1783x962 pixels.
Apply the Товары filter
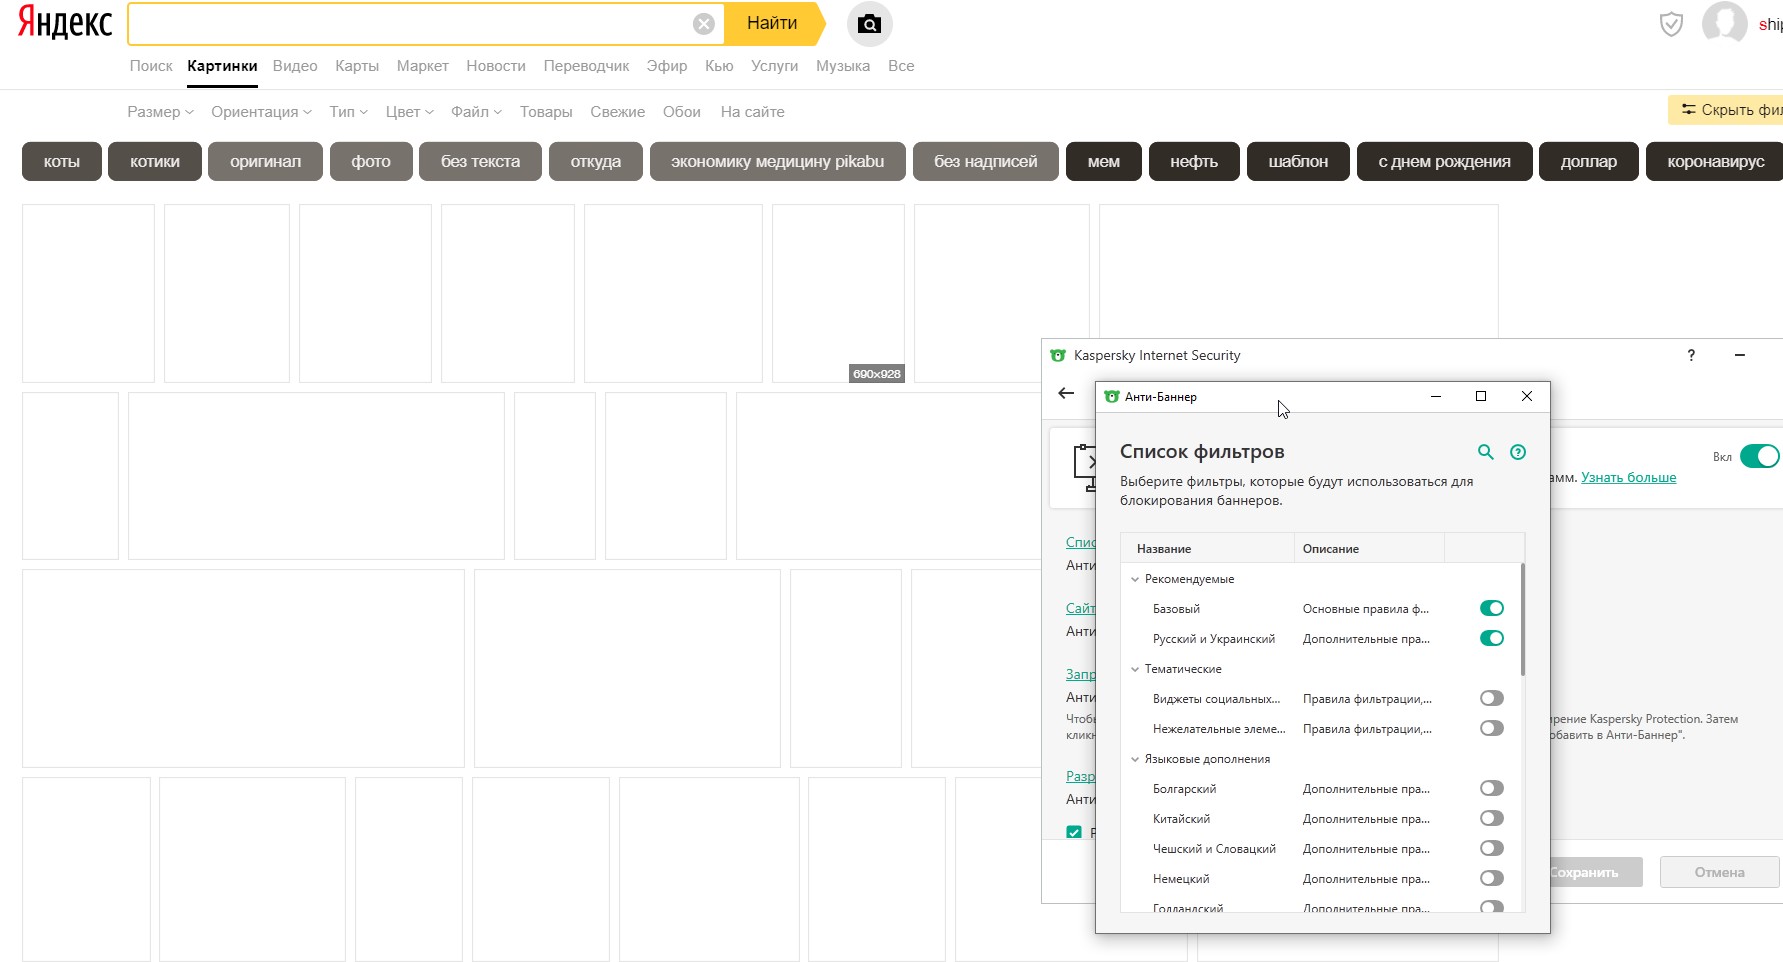tap(546, 112)
